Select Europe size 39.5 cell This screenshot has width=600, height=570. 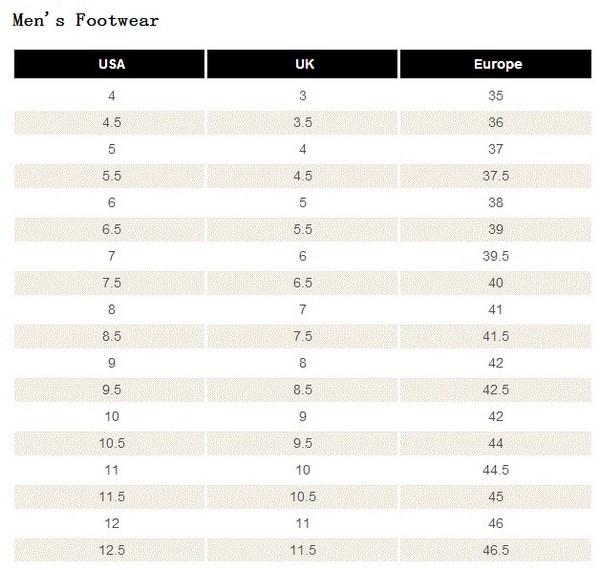pos(496,256)
